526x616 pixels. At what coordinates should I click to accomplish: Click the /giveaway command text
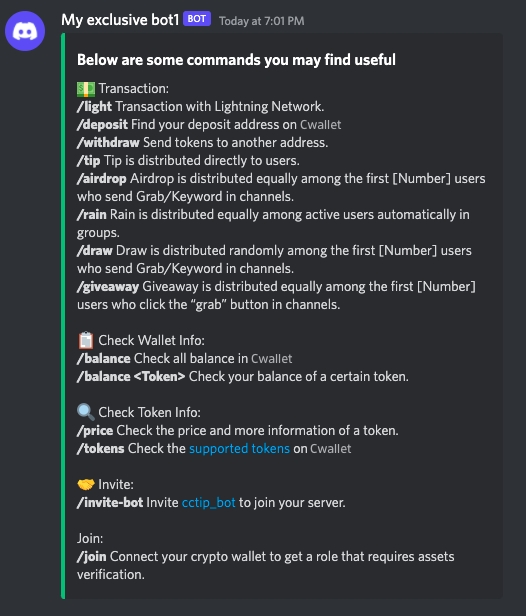pos(108,286)
